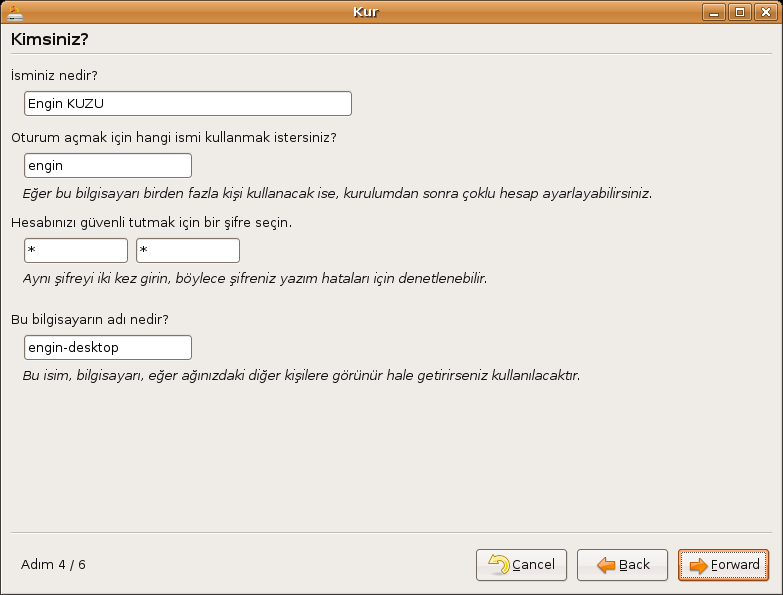Select the password confirmation field
Viewport: 783px width, 595px height.
[188, 250]
